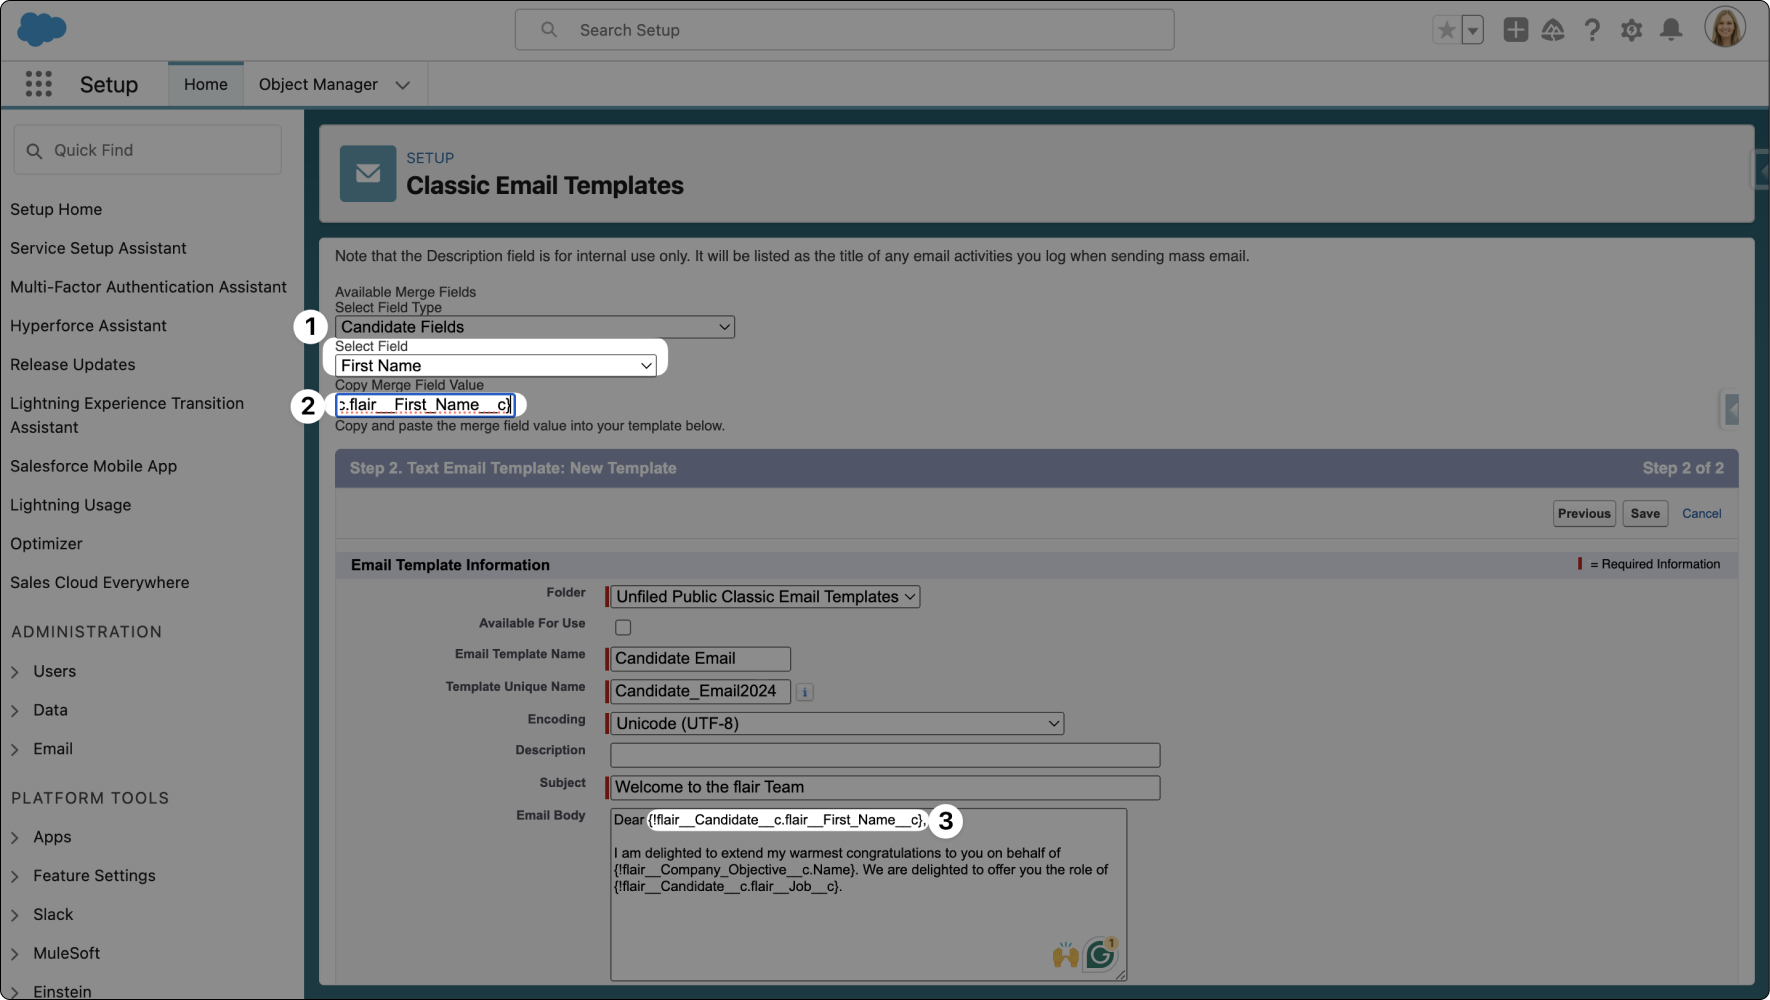Open the Notifications bell

(1671, 30)
